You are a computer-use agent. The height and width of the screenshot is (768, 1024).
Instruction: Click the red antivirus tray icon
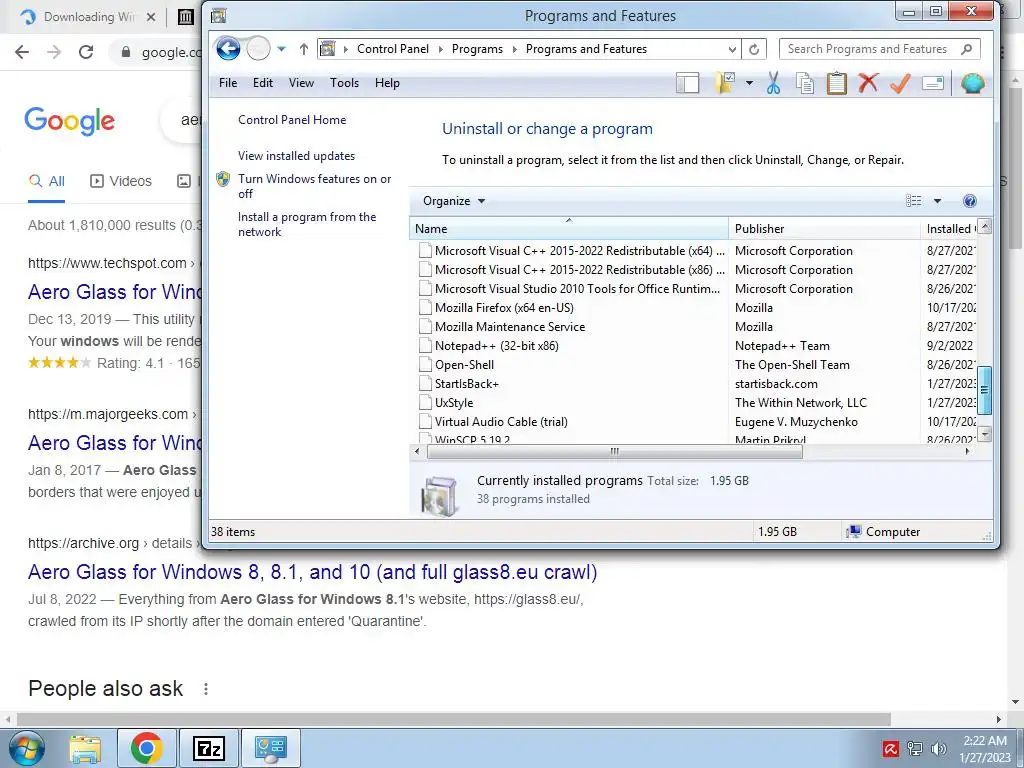(x=891, y=748)
